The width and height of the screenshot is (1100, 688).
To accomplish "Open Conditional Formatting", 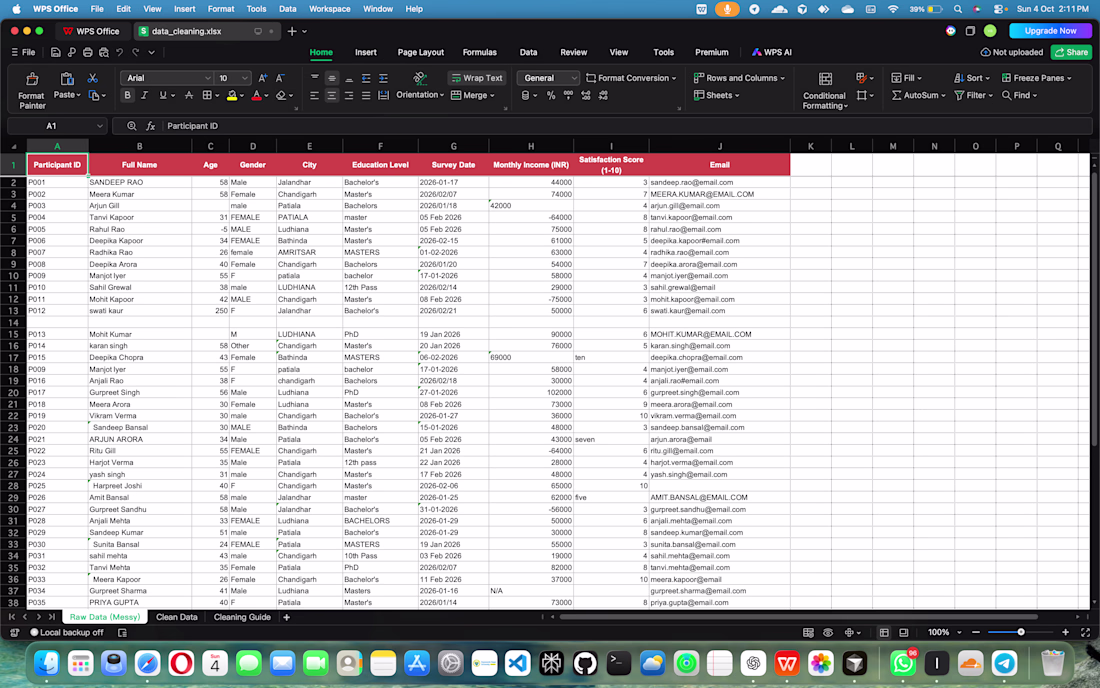I will pos(825,90).
